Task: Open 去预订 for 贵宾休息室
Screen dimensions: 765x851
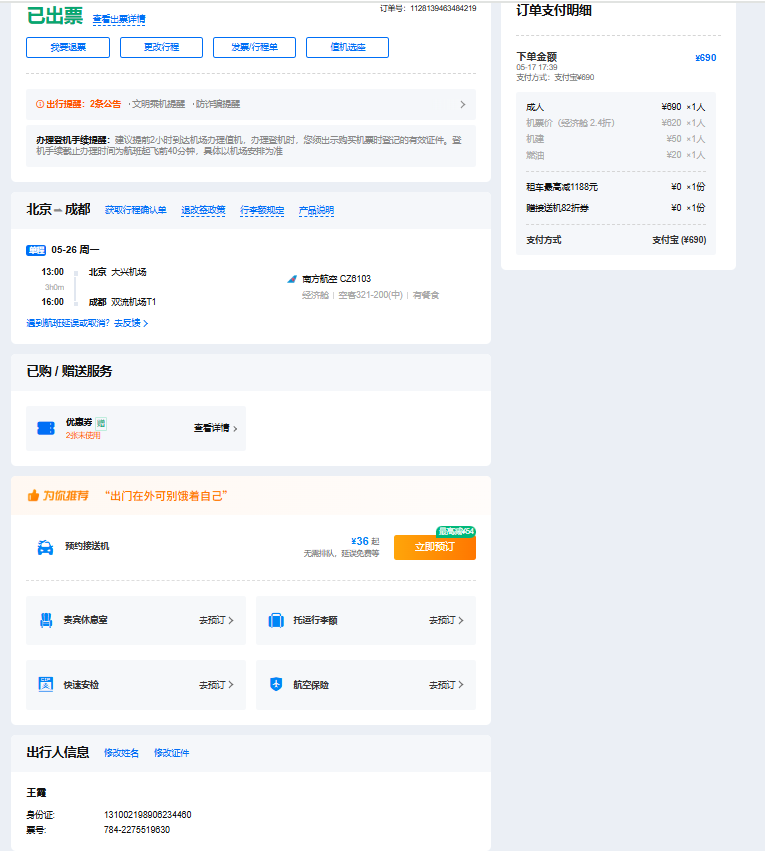Action: pos(216,620)
